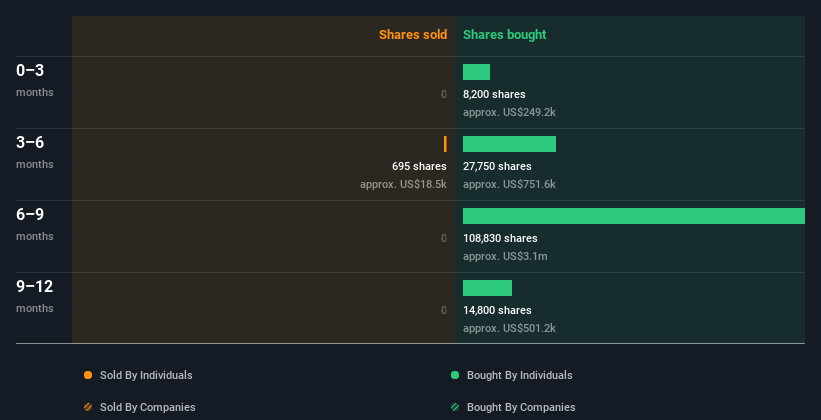Image resolution: width=821 pixels, height=420 pixels.
Task: Click the striped green 'Bought By Companies' icon
Action: [455, 407]
